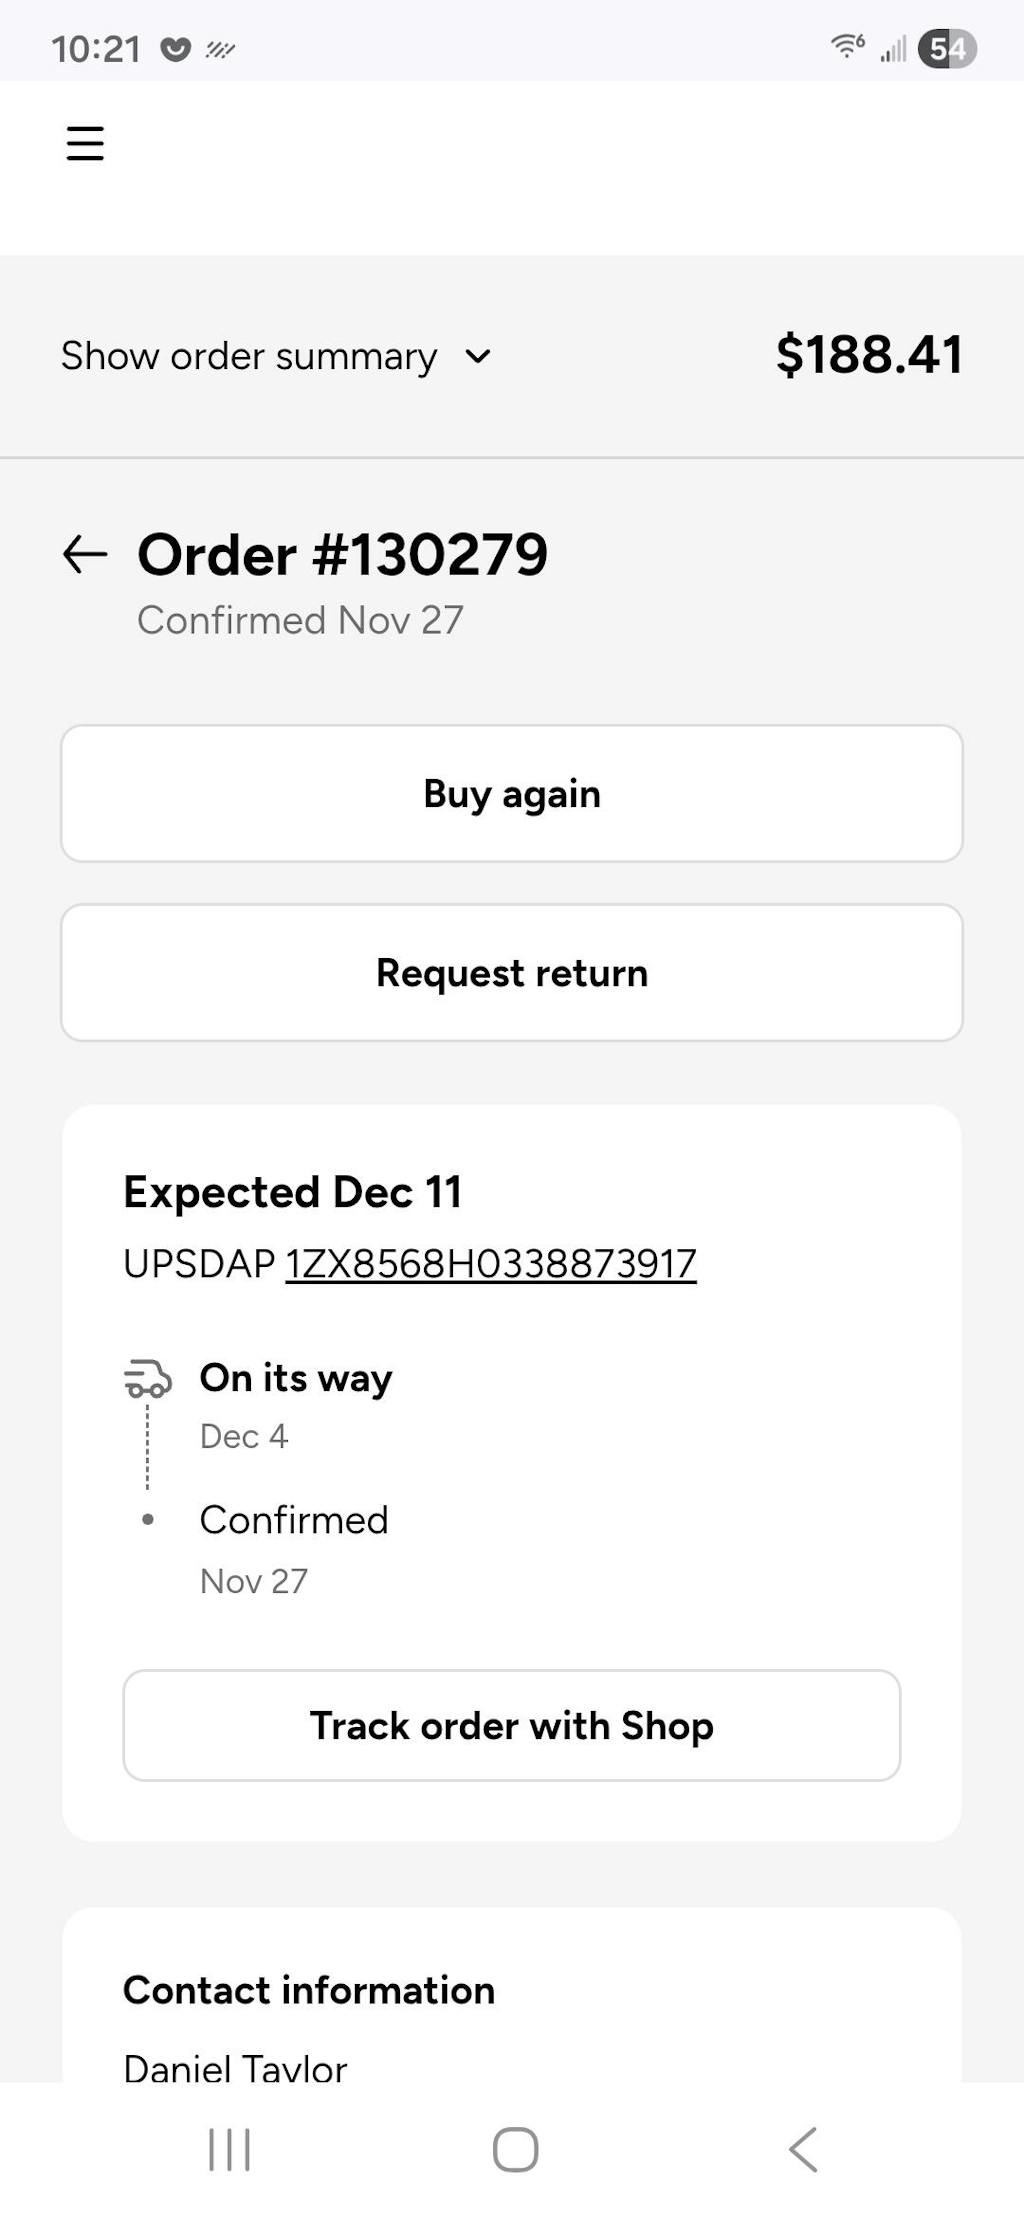
Task: Go back using the arrow beside Order #130279
Action: pyautogui.click(x=85, y=554)
